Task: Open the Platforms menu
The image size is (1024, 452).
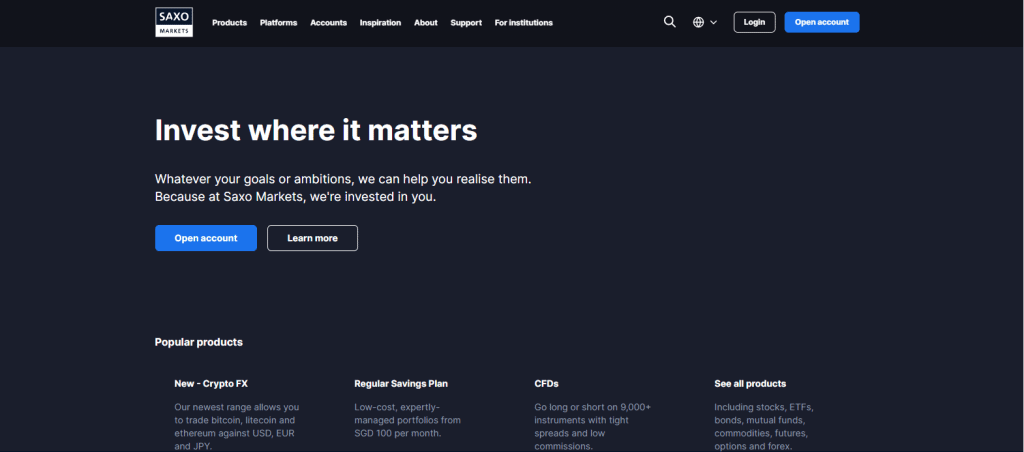Action: pos(278,22)
